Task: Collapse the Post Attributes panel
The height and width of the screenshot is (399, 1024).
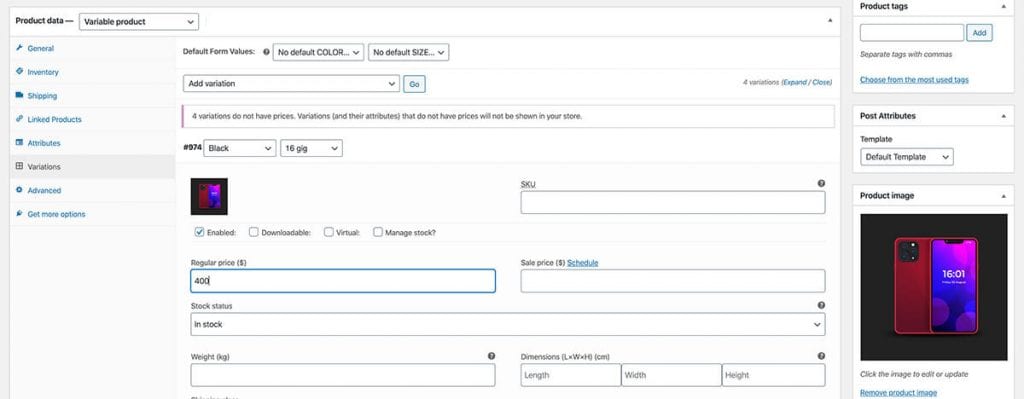Action: pyautogui.click(x=1004, y=116)
